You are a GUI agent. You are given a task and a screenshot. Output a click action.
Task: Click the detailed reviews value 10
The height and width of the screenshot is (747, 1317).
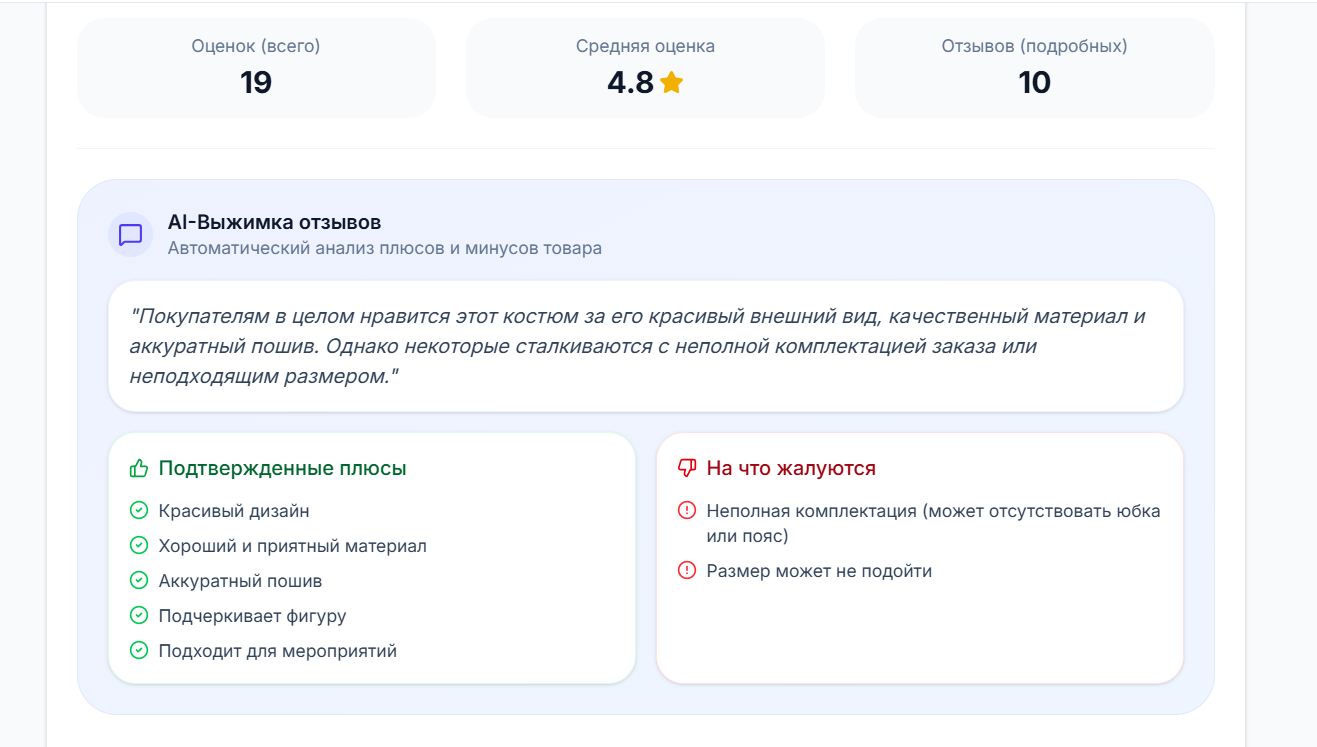coord(1034,82)
